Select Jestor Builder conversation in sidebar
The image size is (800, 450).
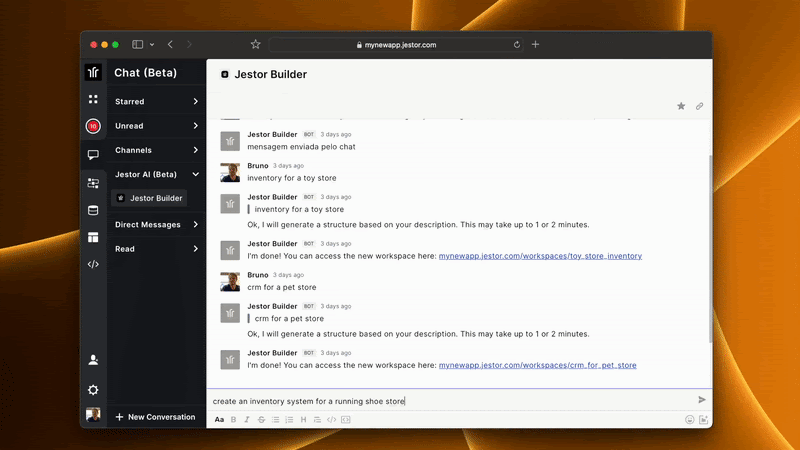[x=149, y=198]
